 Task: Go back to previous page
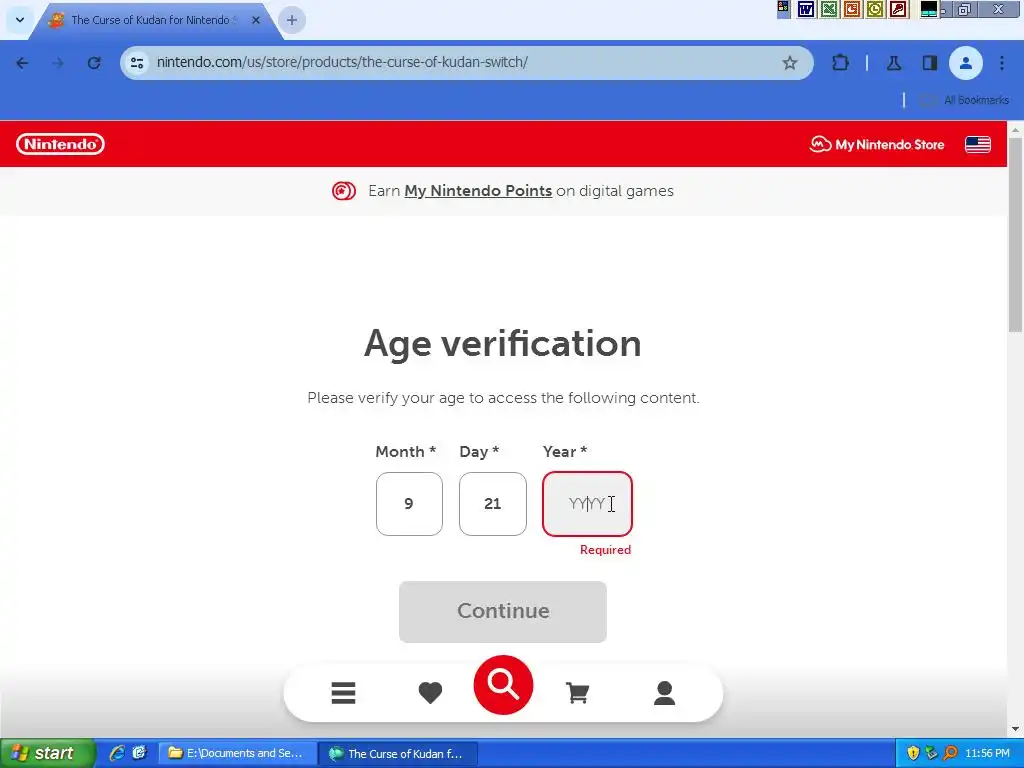(22, 63)
